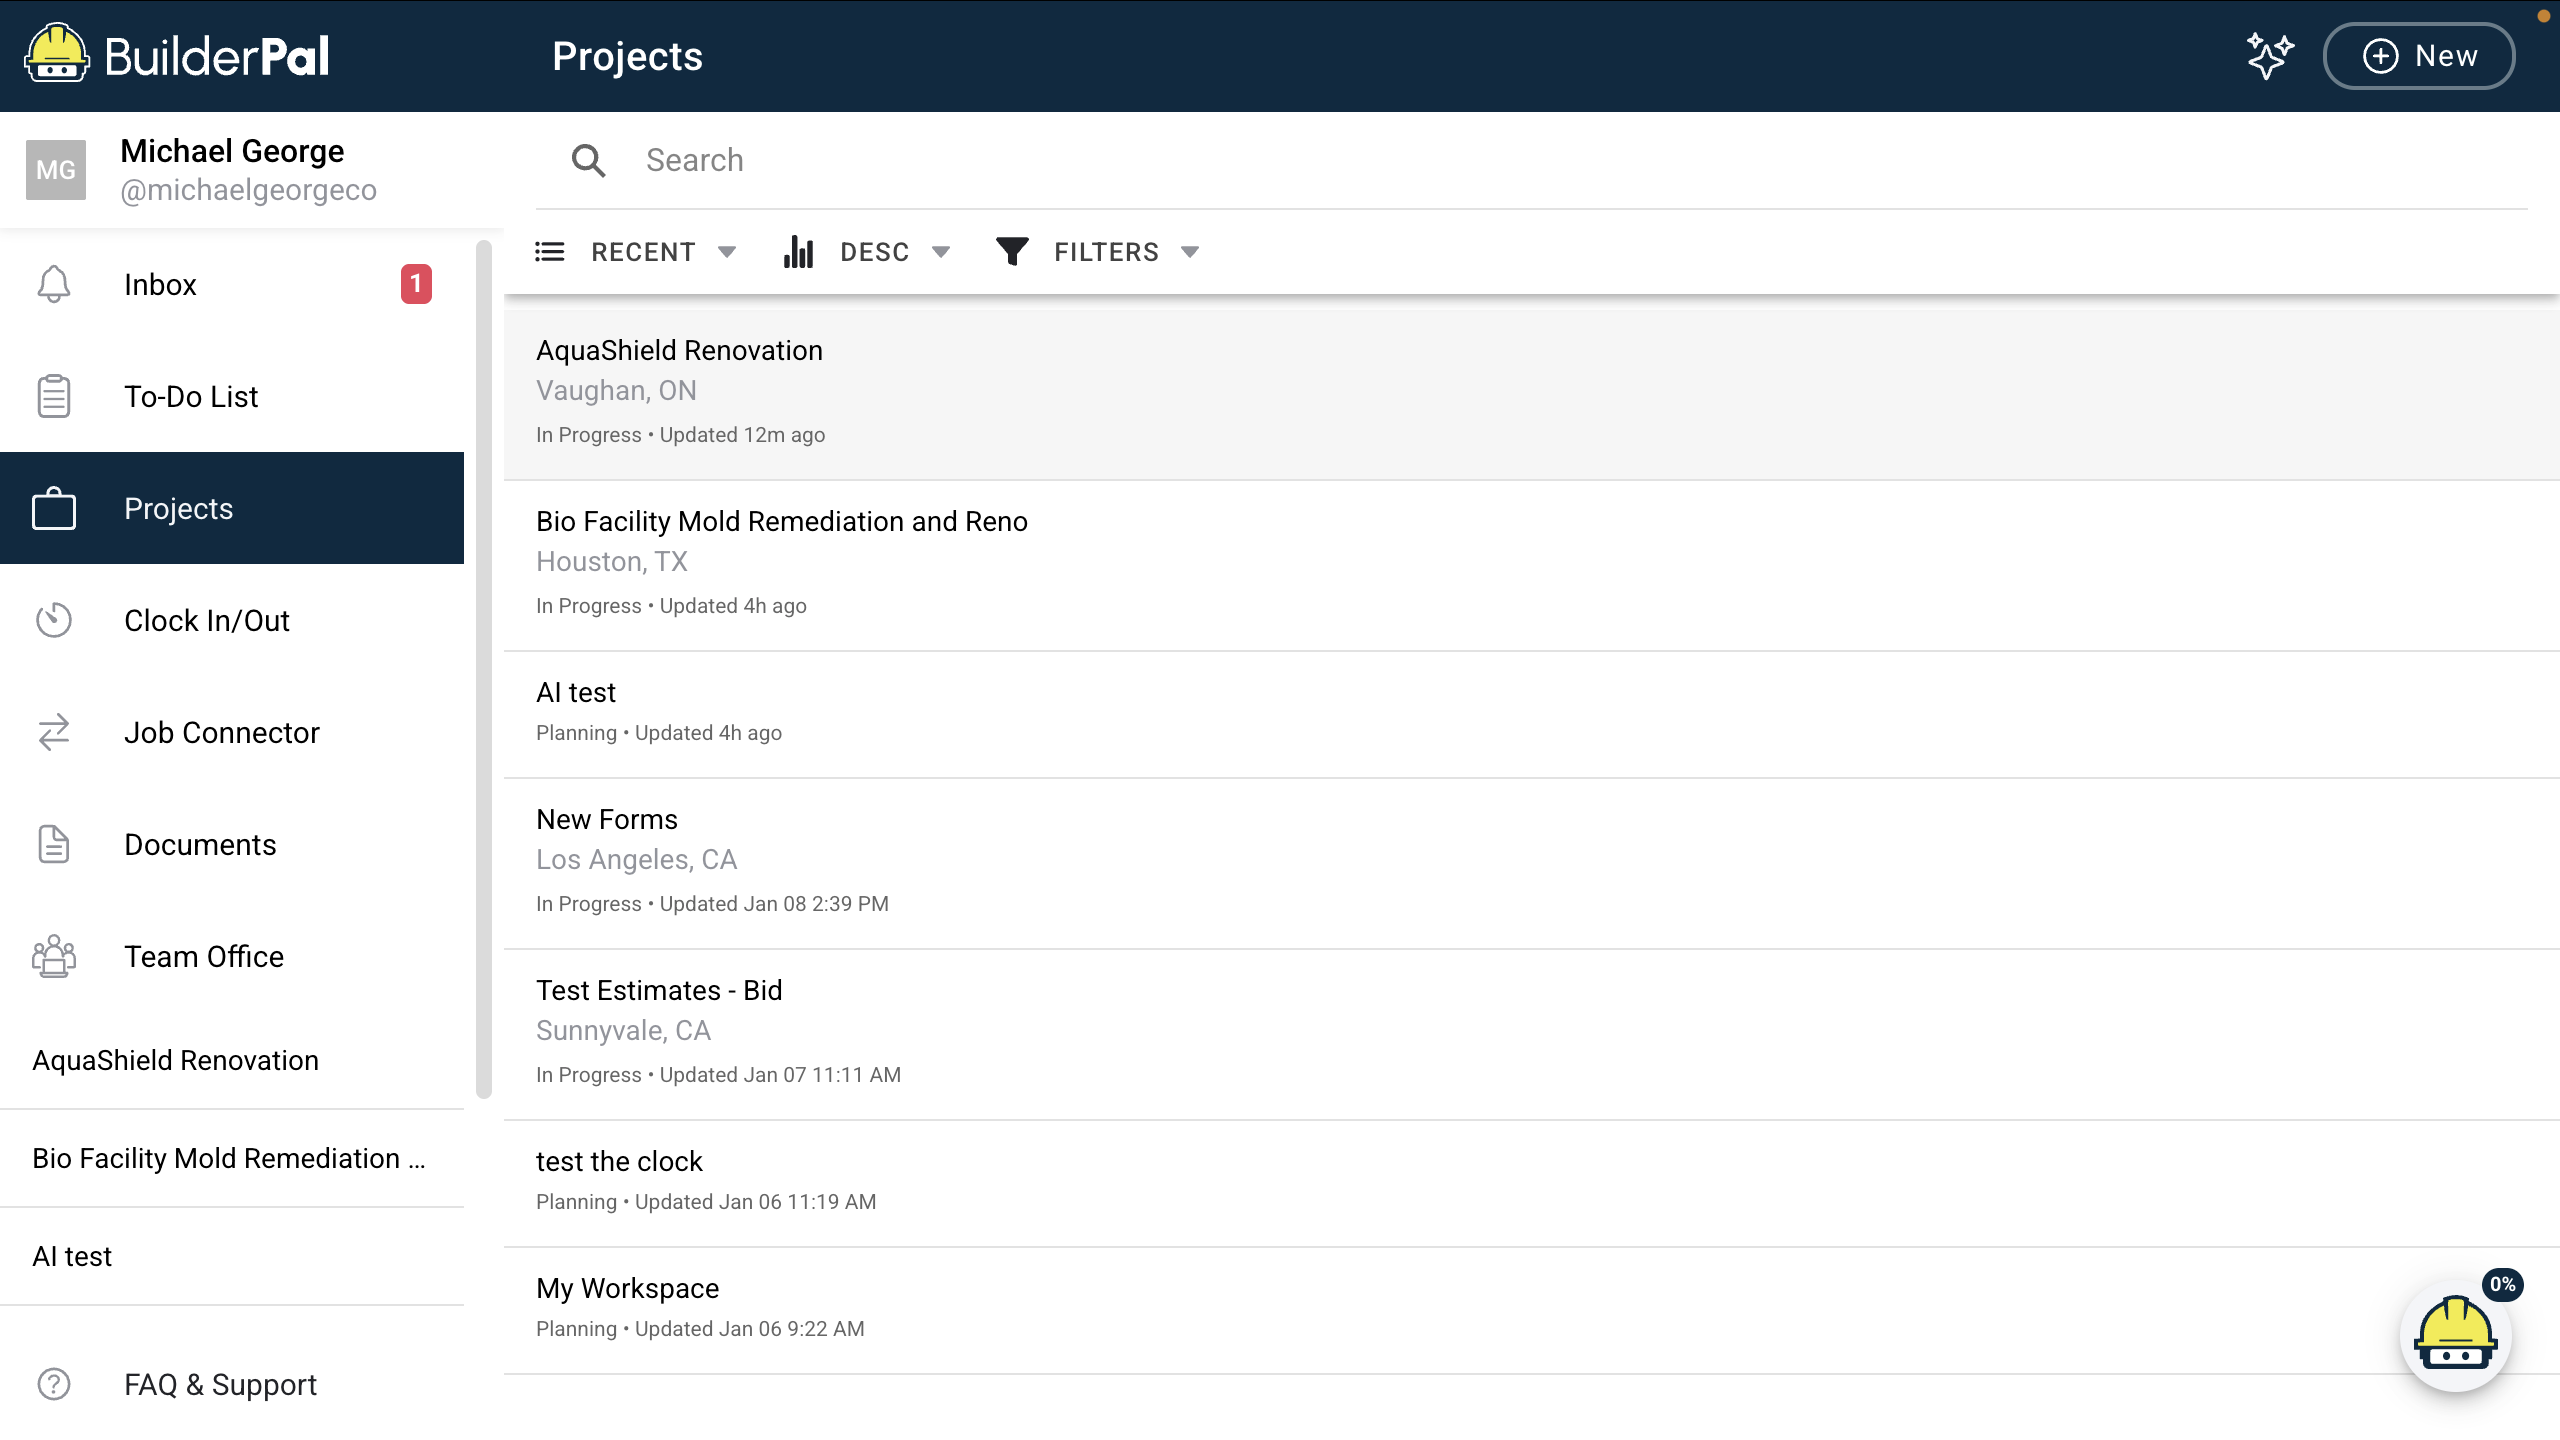Click the FAQ & Support question icon
Screen dimensions: 2560x1440
(x=54, y=1384)
